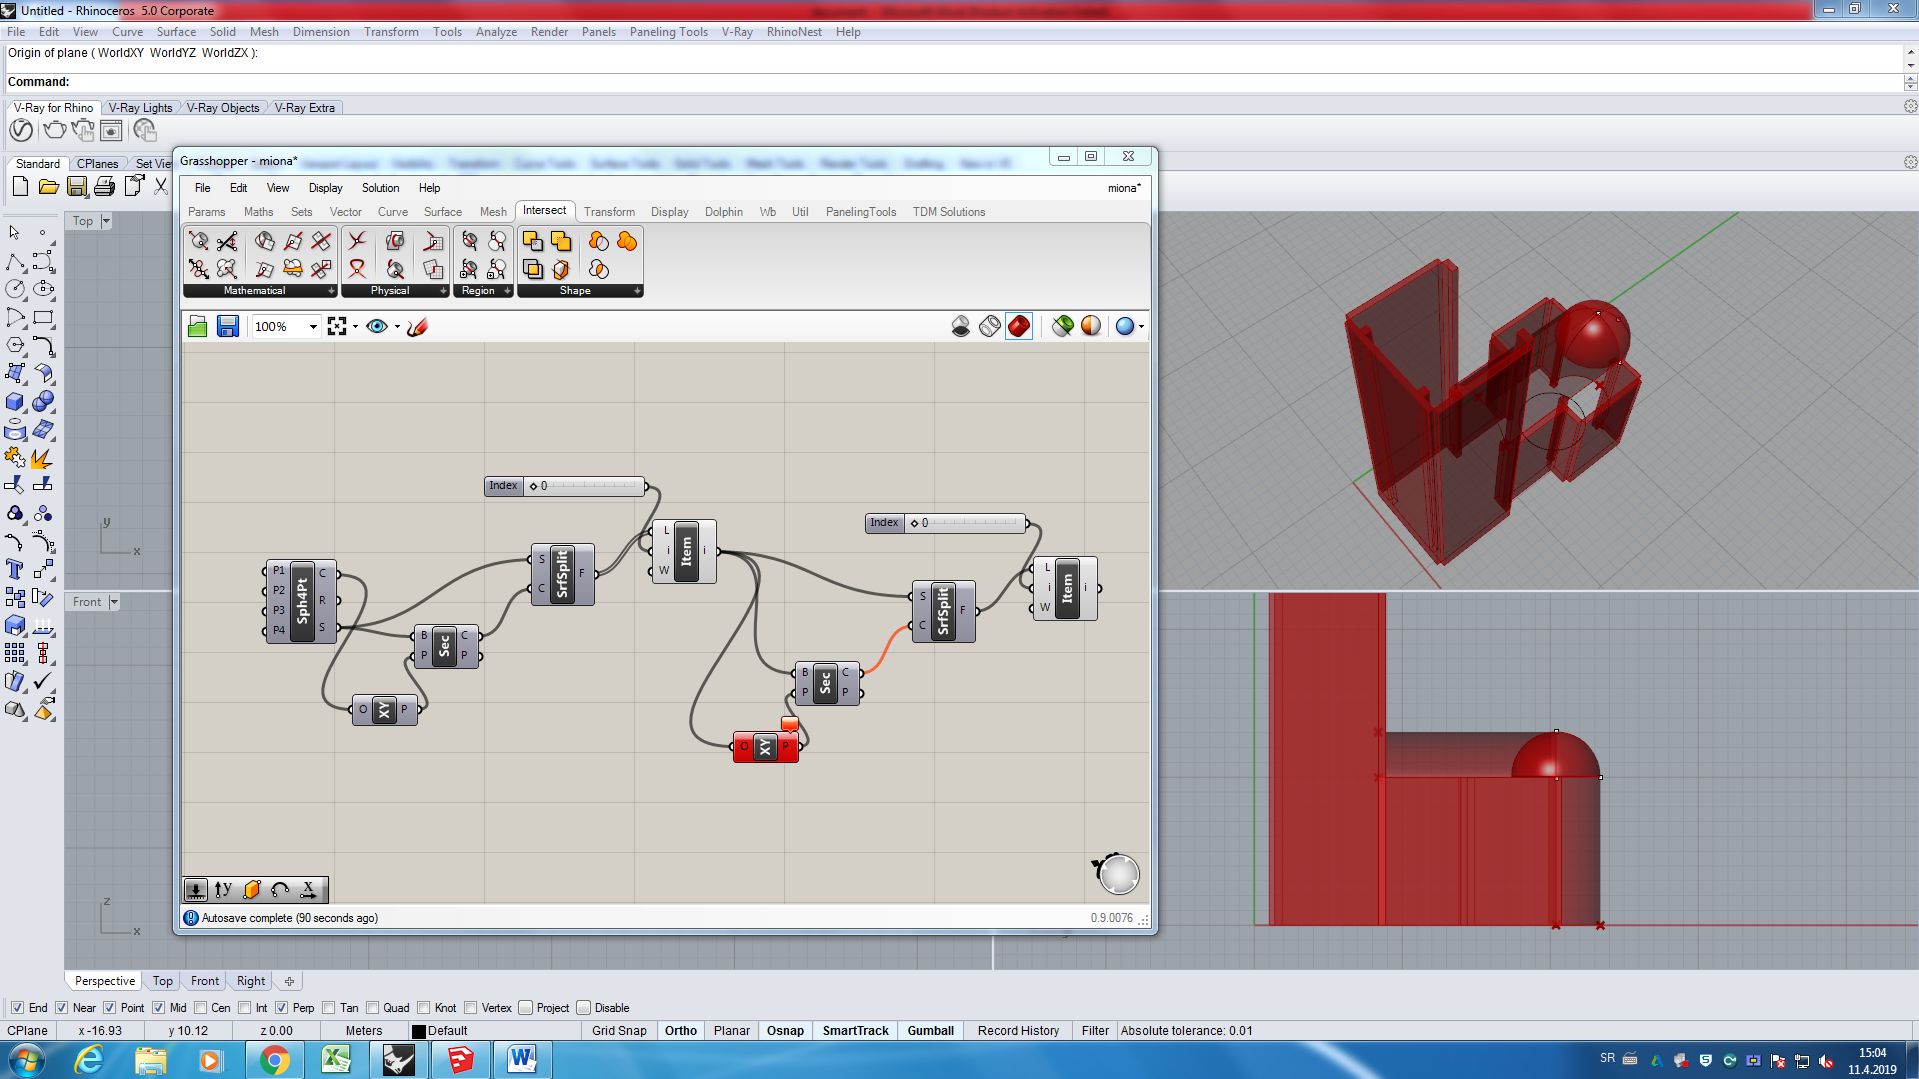Enable the Cen osnap checkbox
Viewport: 1919px width, 1079px height.
tap(201, 1008)
